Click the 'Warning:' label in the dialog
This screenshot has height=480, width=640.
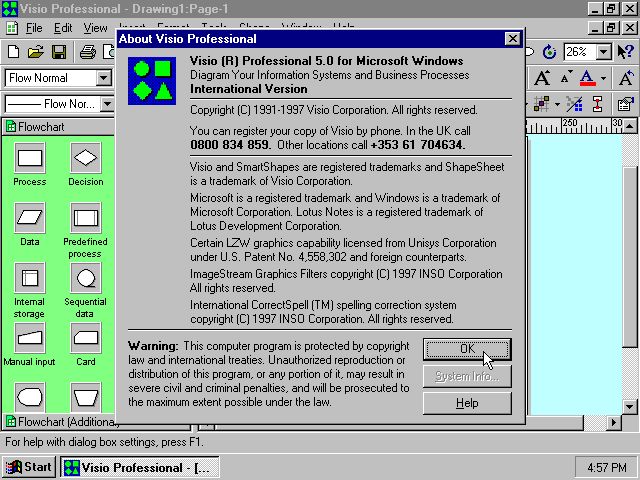(x=153, y=346)
